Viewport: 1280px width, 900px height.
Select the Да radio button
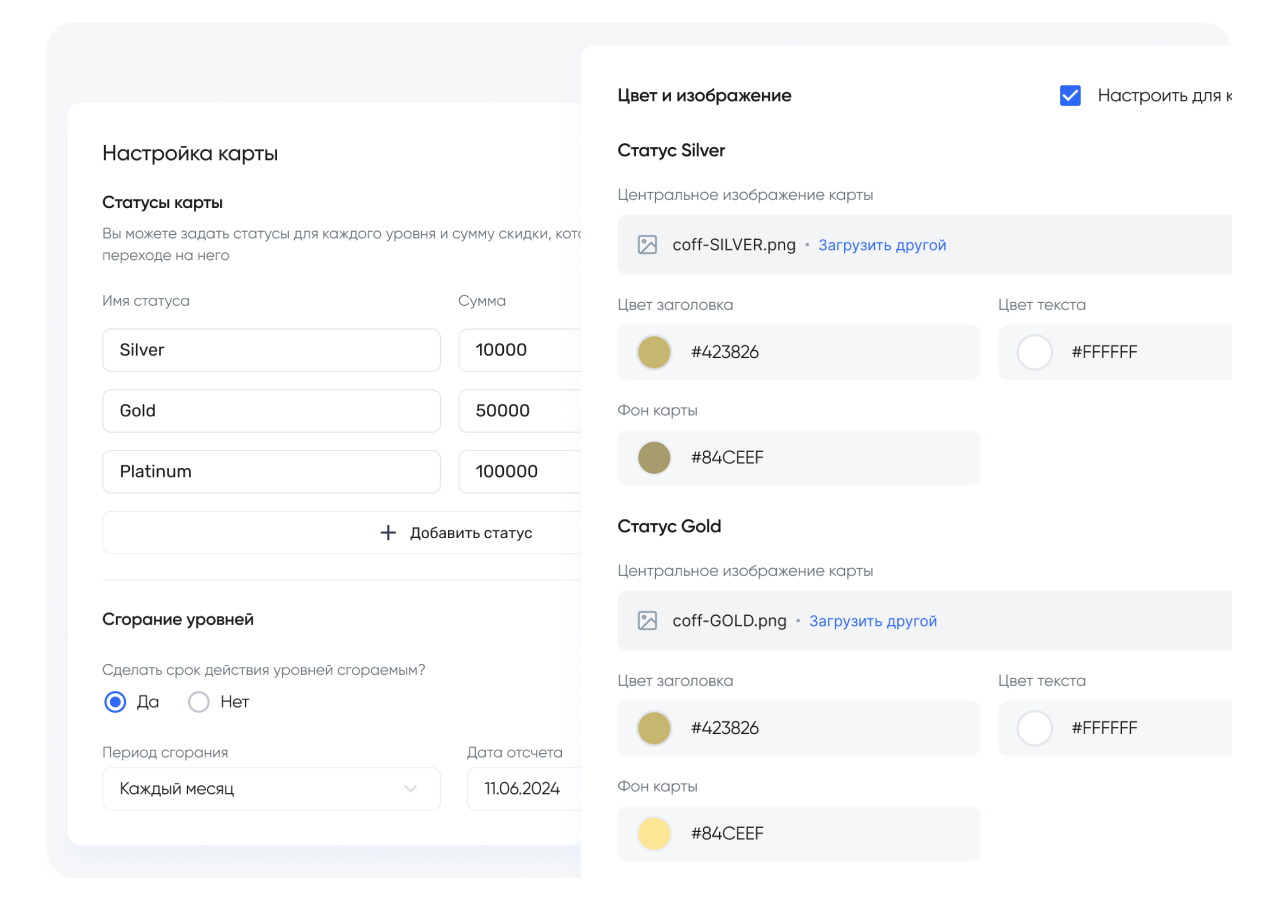(x=116, y=702)
